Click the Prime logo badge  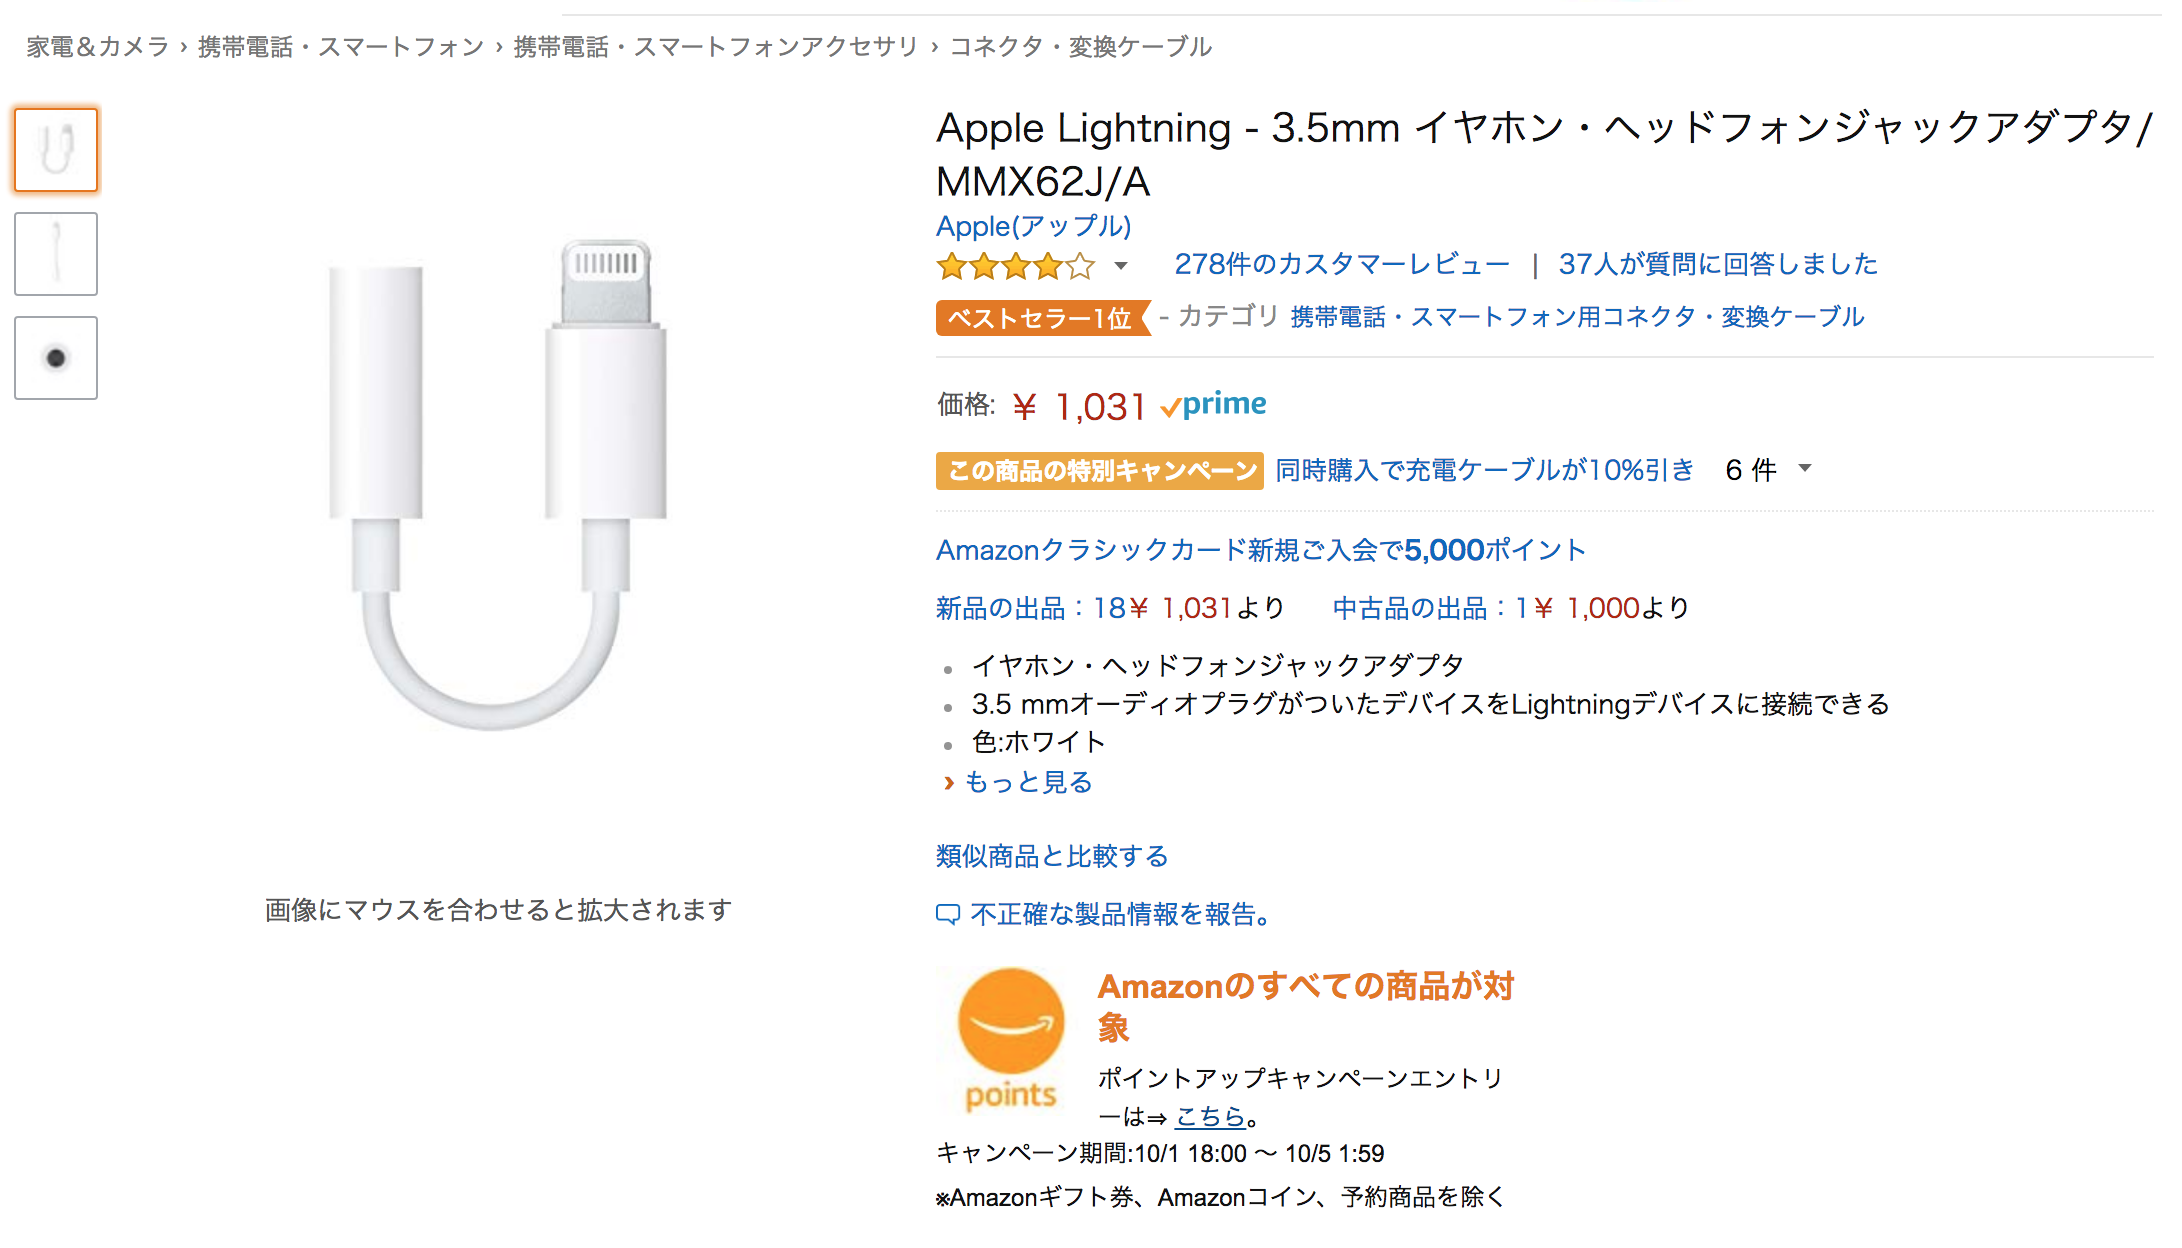1213,405
